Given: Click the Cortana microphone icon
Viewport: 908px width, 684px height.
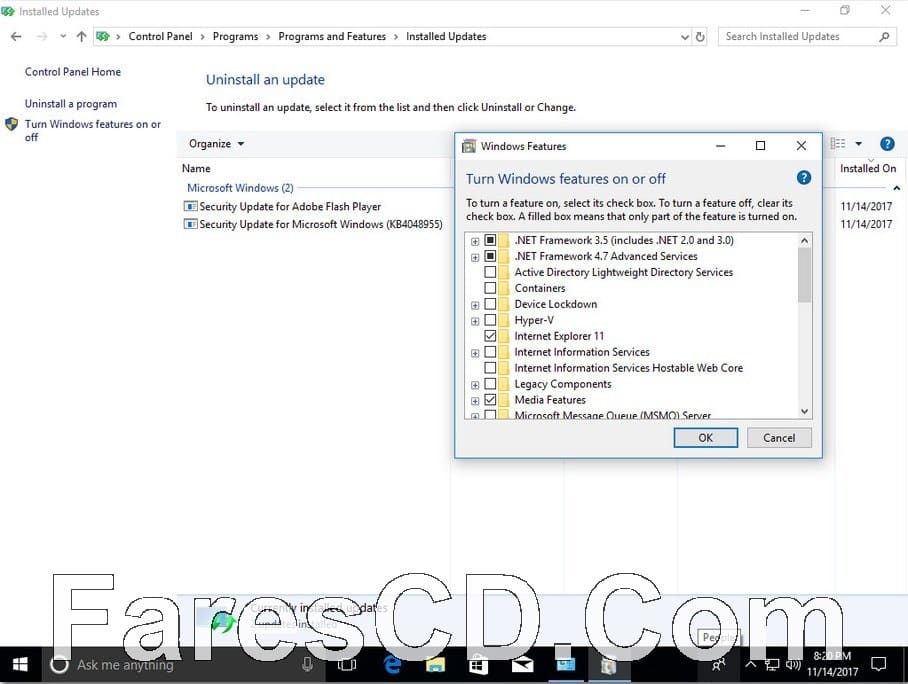Looking at the screenshot, I should pyautogui.click(x=307, y=665).
